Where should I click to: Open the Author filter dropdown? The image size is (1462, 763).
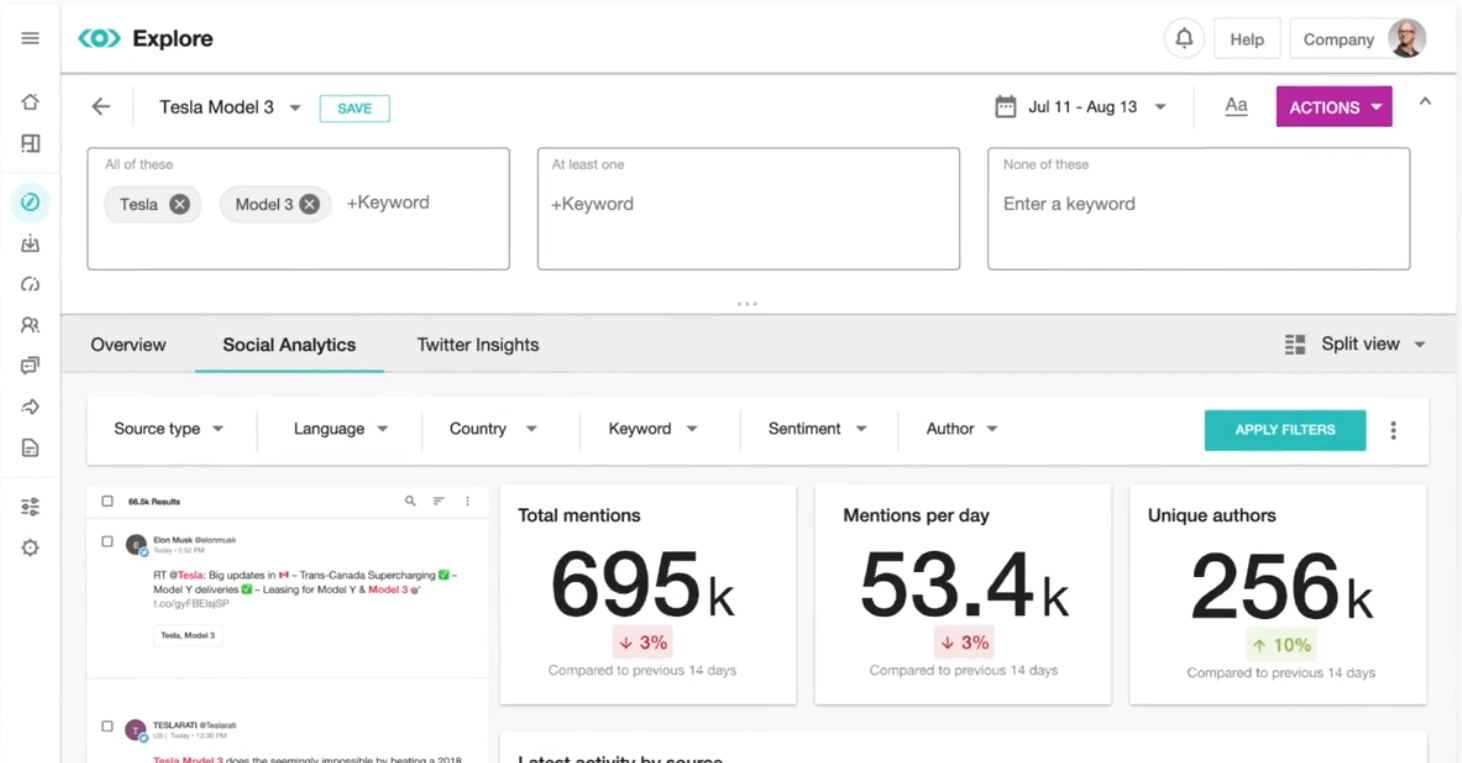coord(962,429)
